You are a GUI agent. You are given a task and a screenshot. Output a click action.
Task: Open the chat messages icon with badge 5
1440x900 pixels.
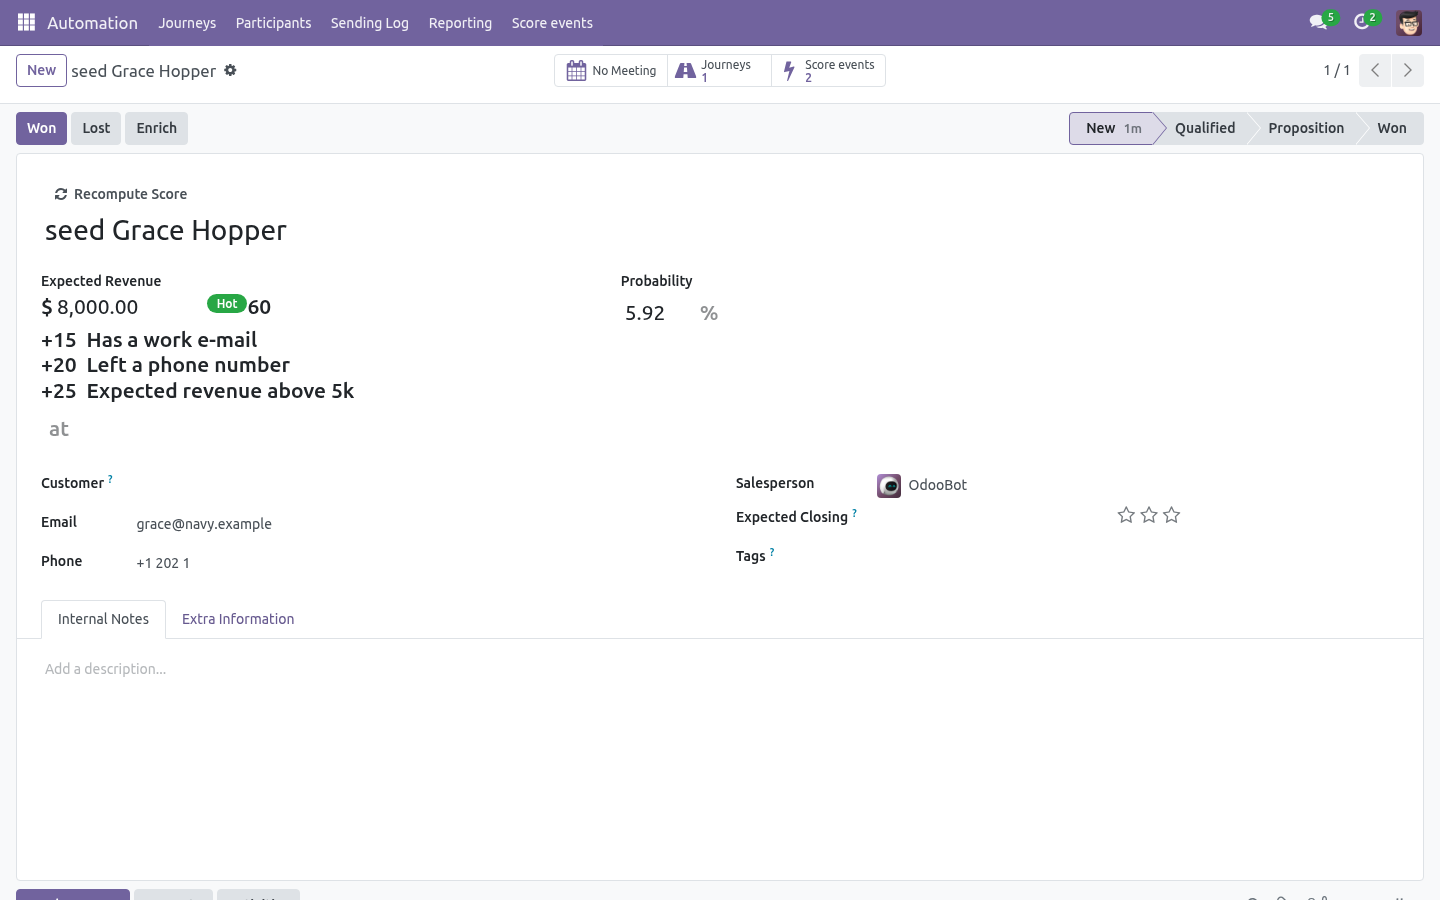(1322, 22)
